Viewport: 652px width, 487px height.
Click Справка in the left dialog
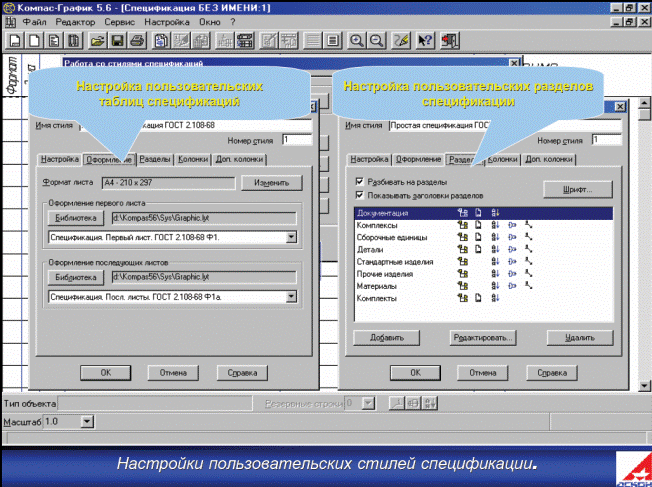click(x=242, y=373)
